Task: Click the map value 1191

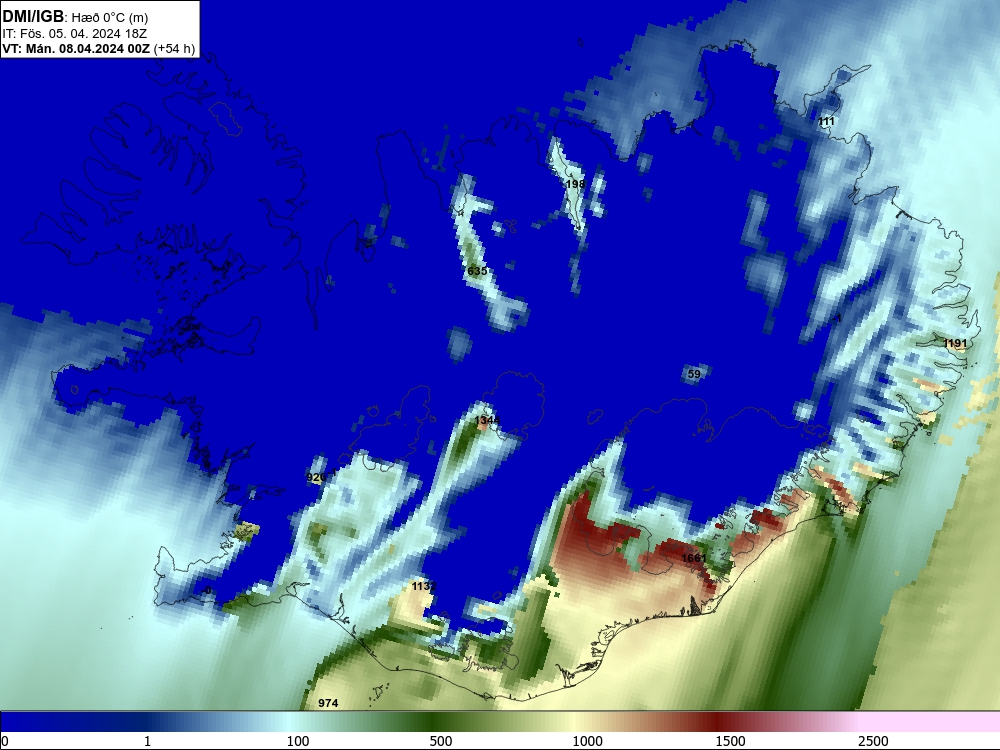Action: coord(955,344)
